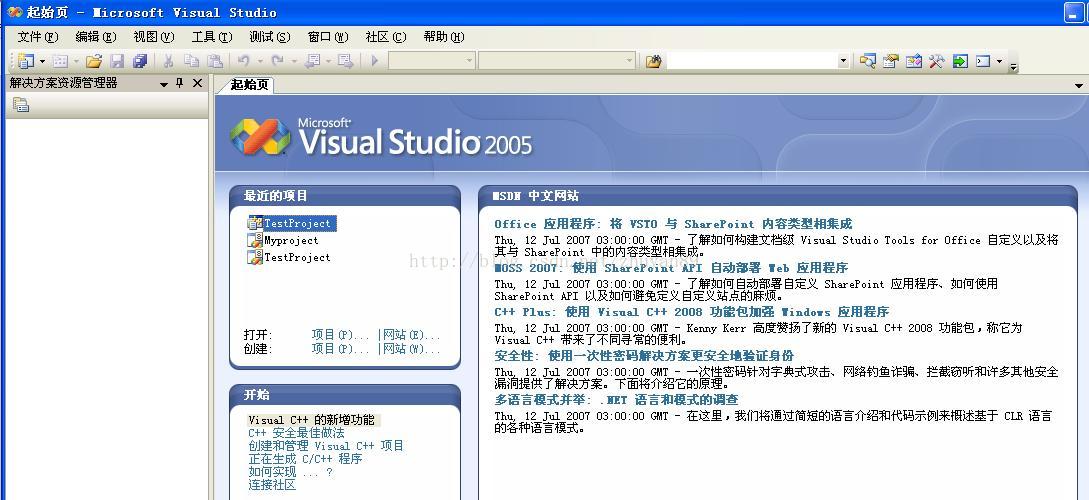Open the 测试(S) menu
The width and height of the screenshot is (1089, 500).
pos(269,37)
